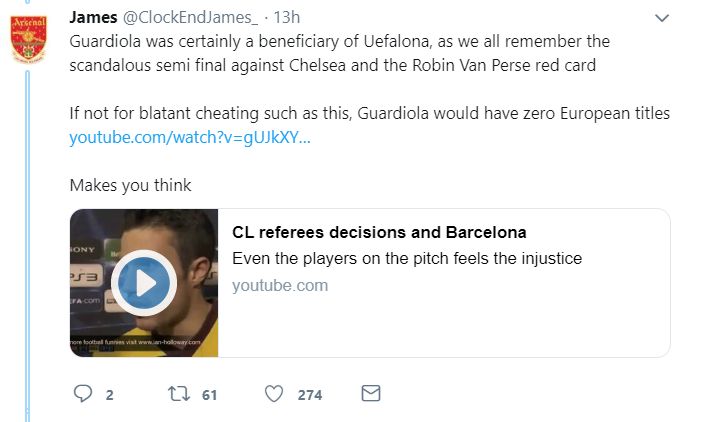Click the tweet text mentioning Guardiola and Uefalona
Screen dimensions: 718x422
[339, 54]
